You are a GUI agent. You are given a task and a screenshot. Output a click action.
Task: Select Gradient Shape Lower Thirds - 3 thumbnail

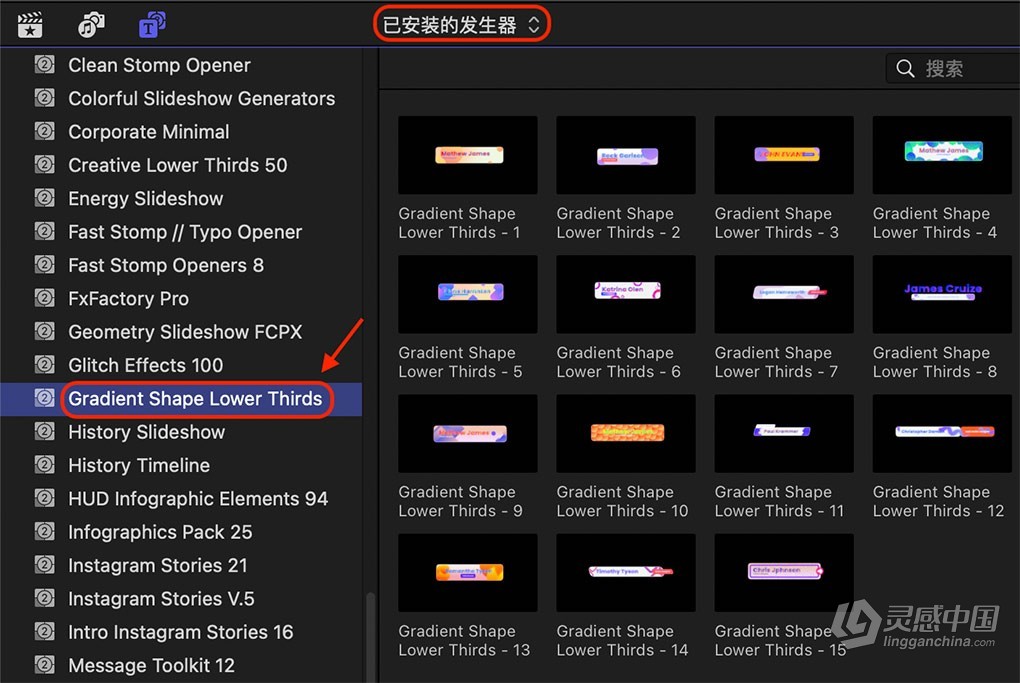point(784,155)
